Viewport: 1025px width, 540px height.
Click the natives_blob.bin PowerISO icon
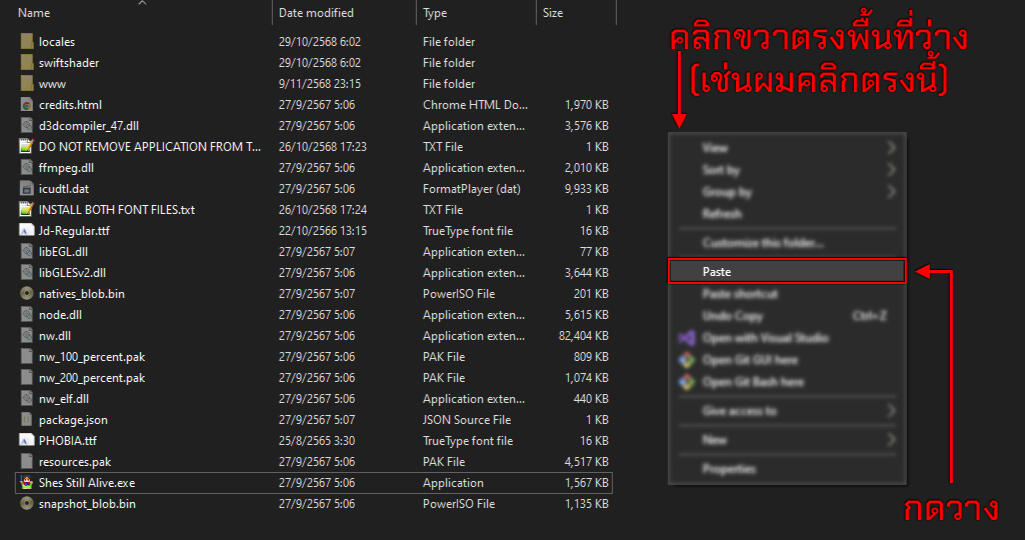point(27,294)
